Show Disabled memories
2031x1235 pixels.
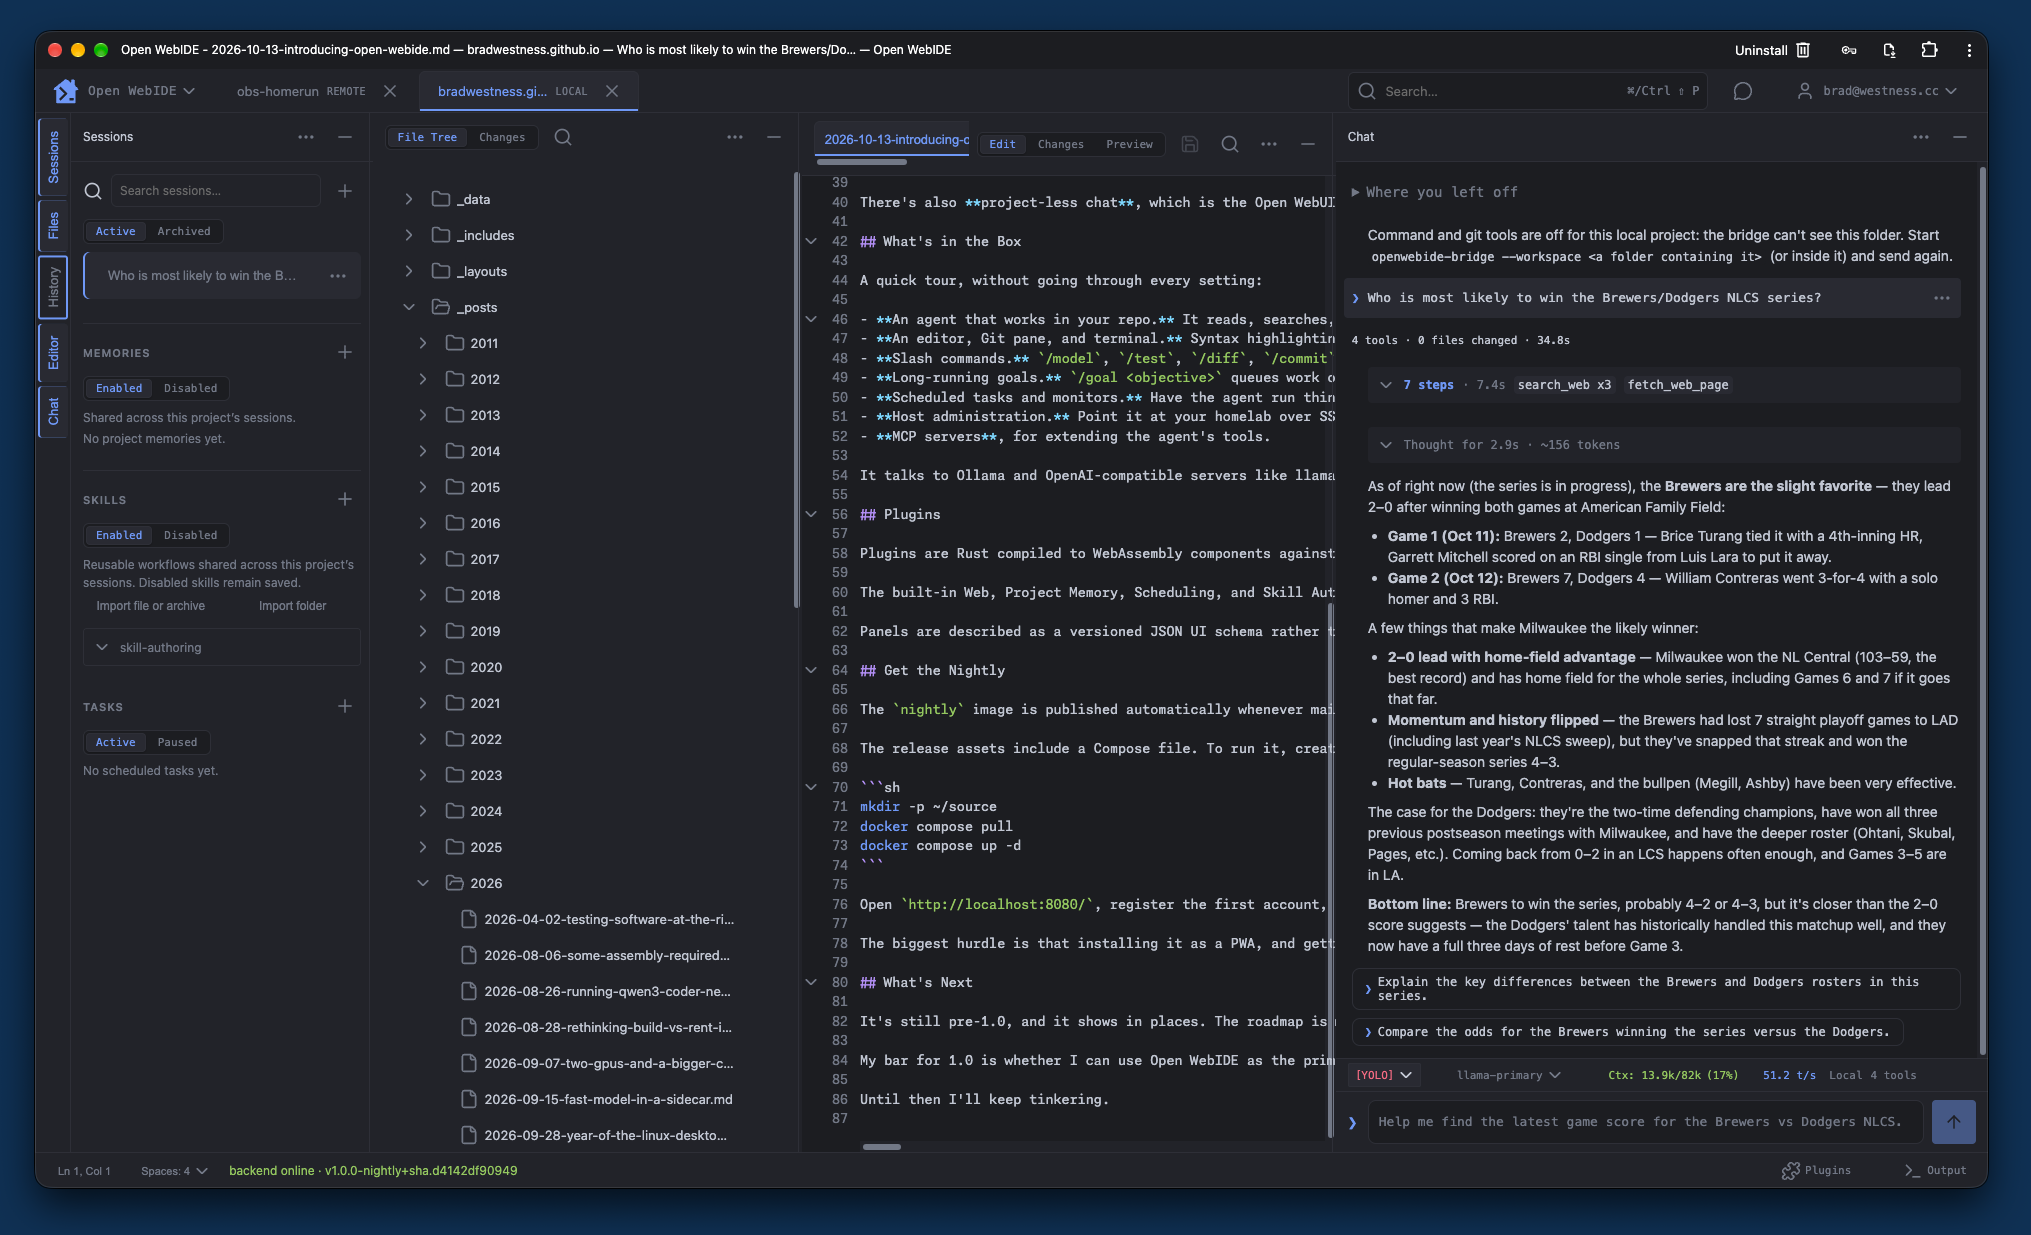pos(190,388)
